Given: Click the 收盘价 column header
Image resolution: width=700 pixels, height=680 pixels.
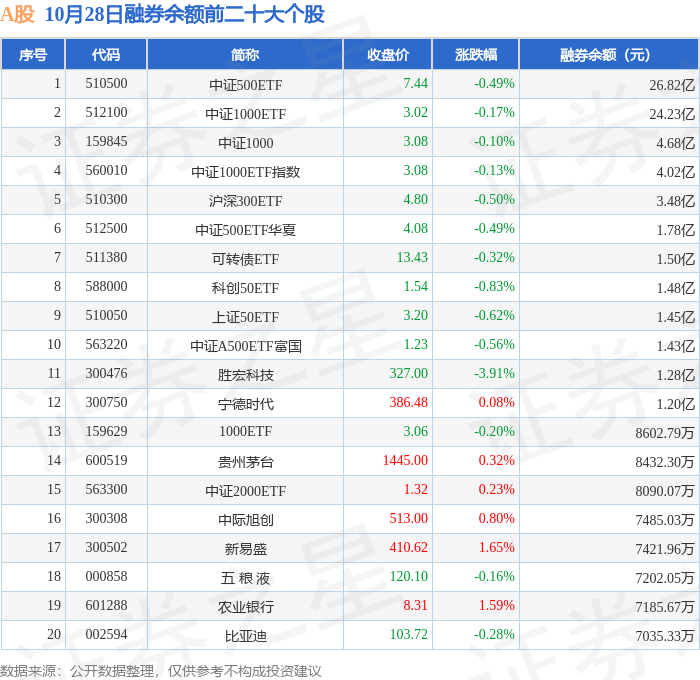Looking at the screenshot, I should (388, 54).
